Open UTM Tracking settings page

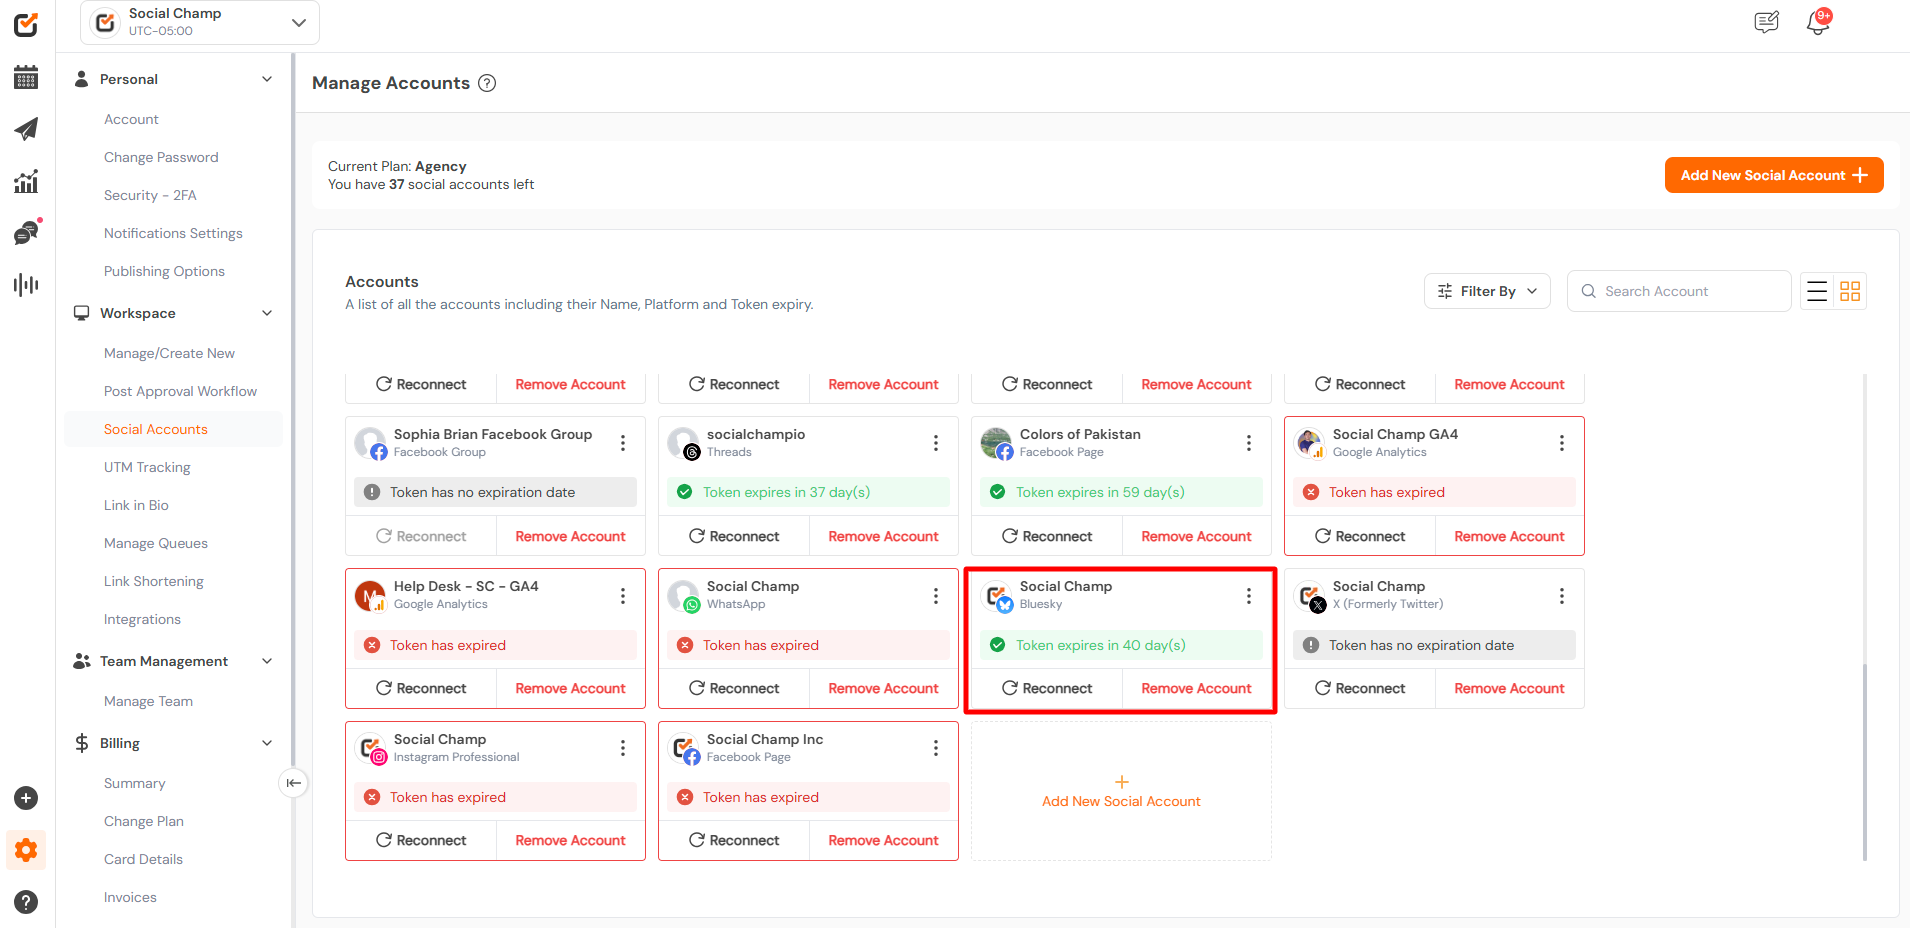(x=147, y=467)
